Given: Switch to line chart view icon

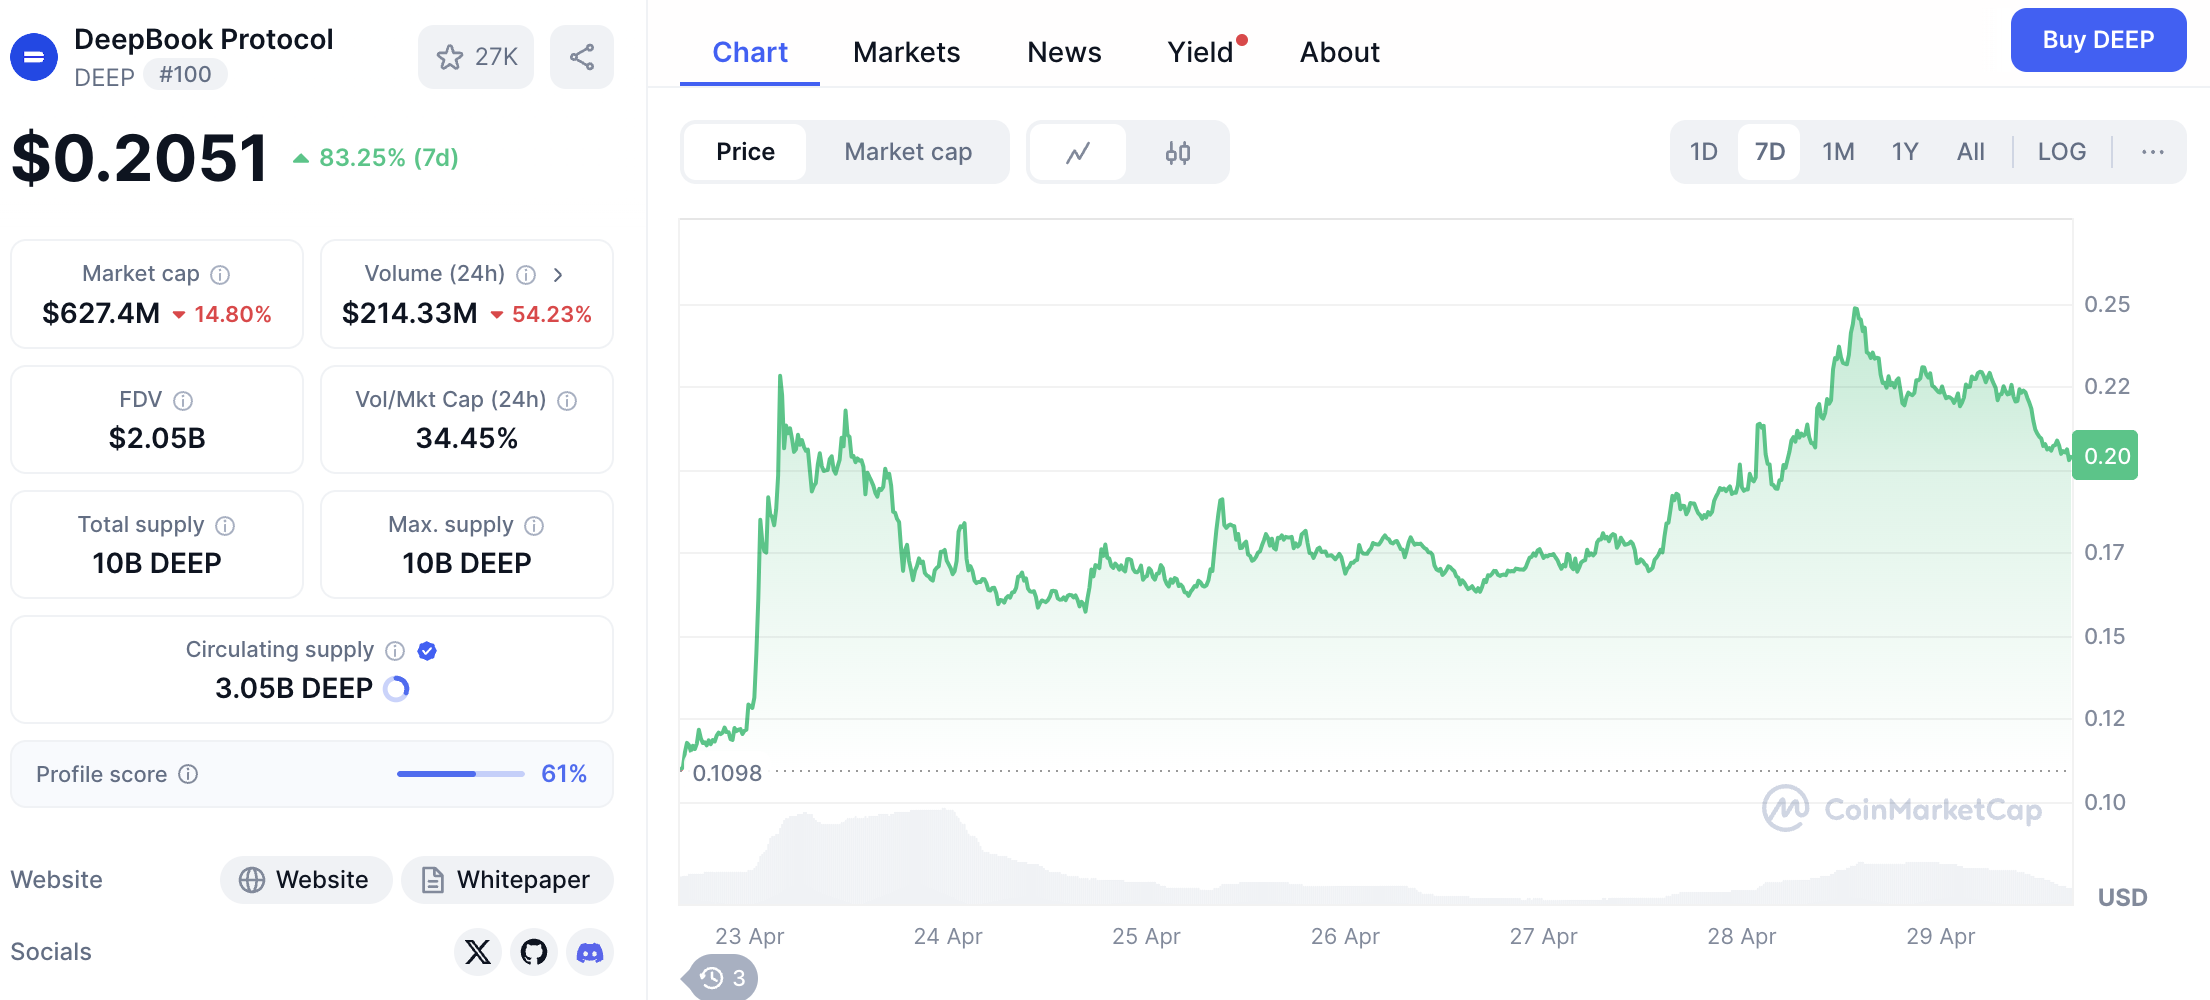Looking at the screenshot, I should click(1077, 152).
